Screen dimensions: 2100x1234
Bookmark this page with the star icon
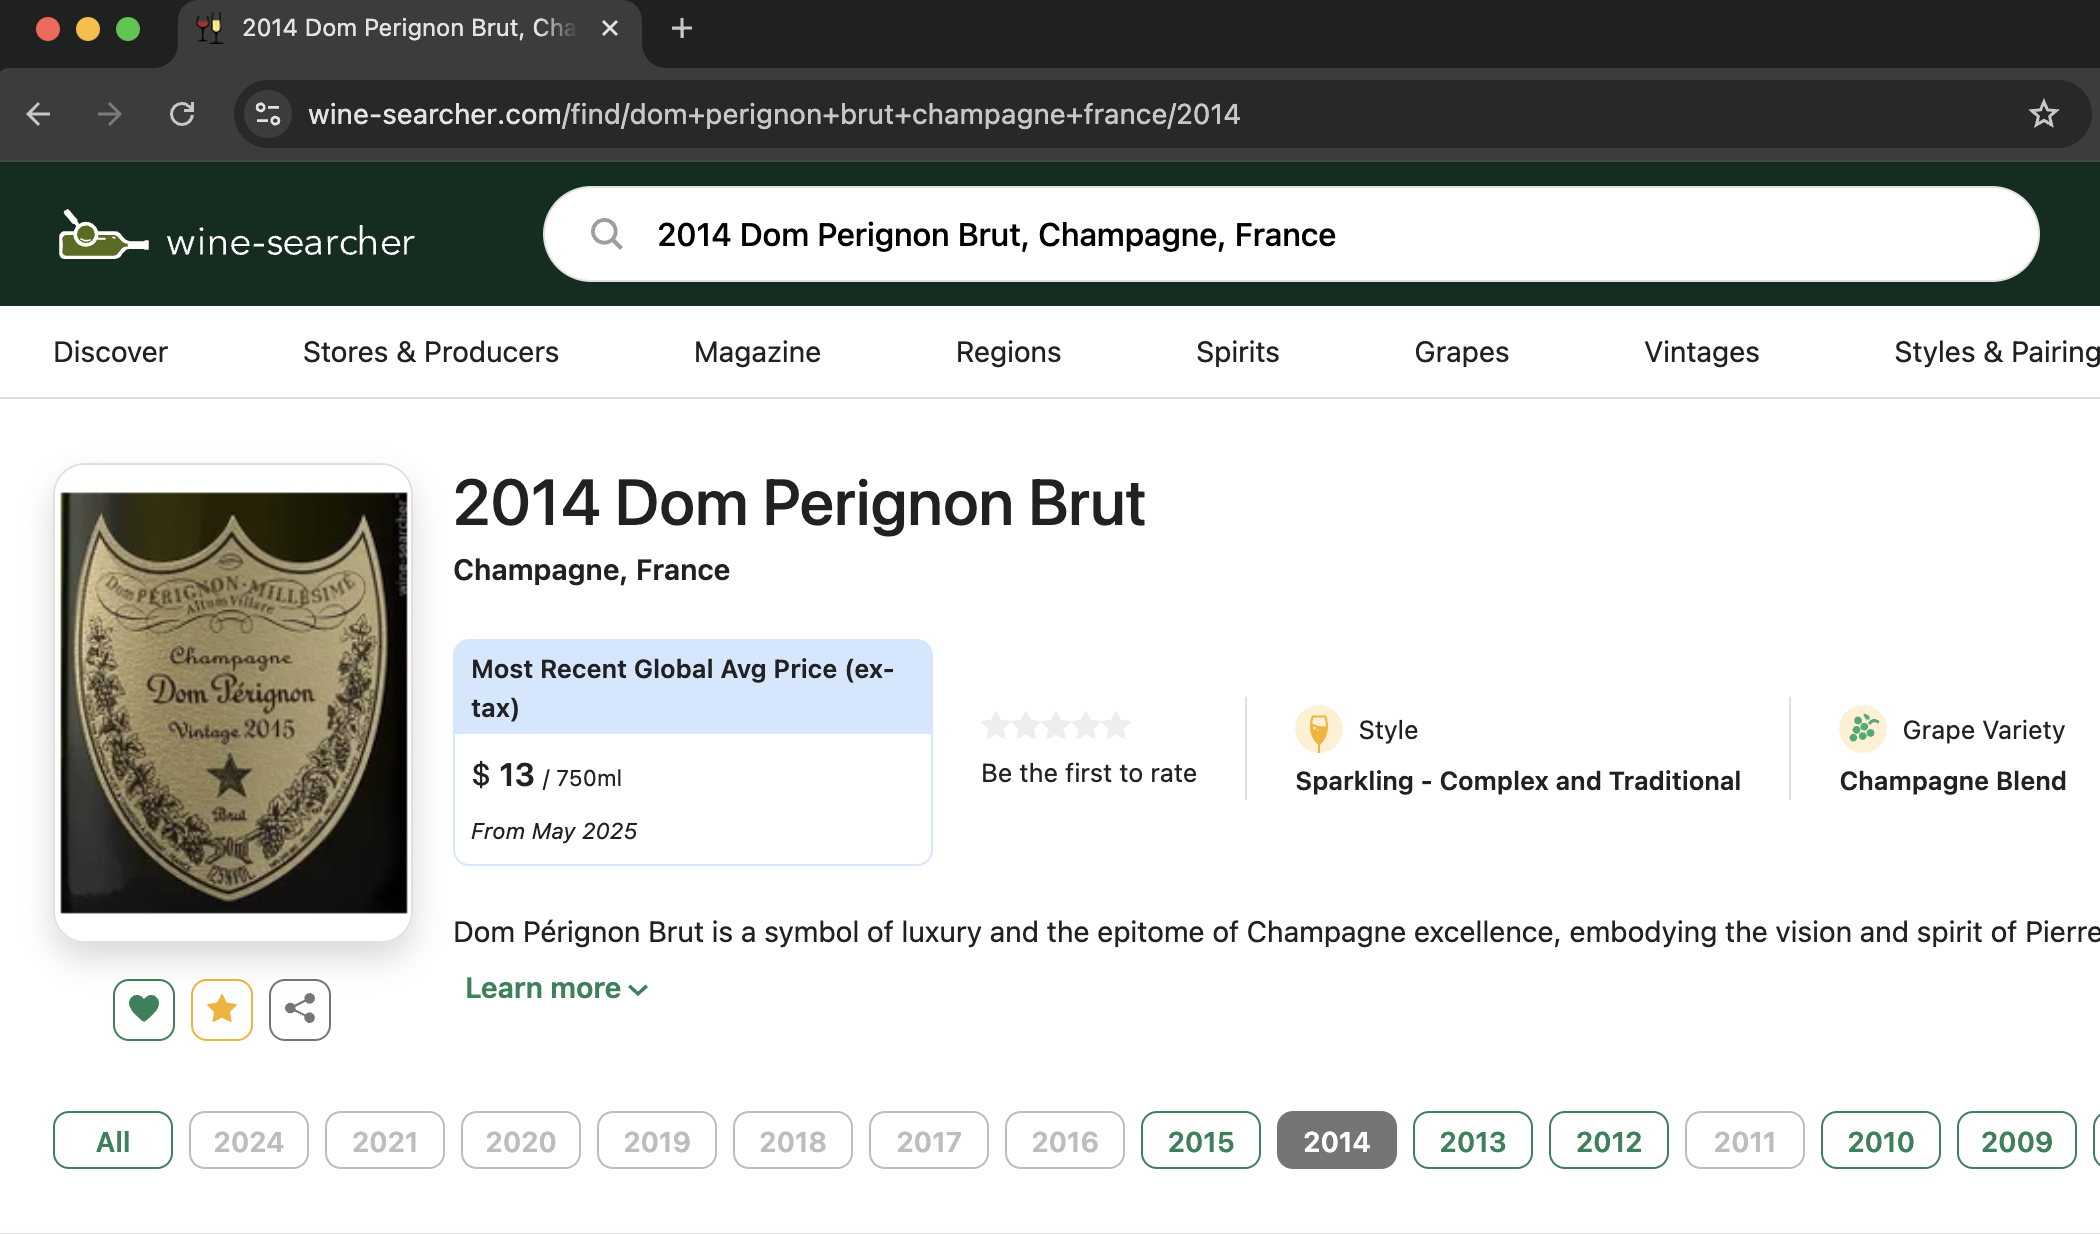2044,114
